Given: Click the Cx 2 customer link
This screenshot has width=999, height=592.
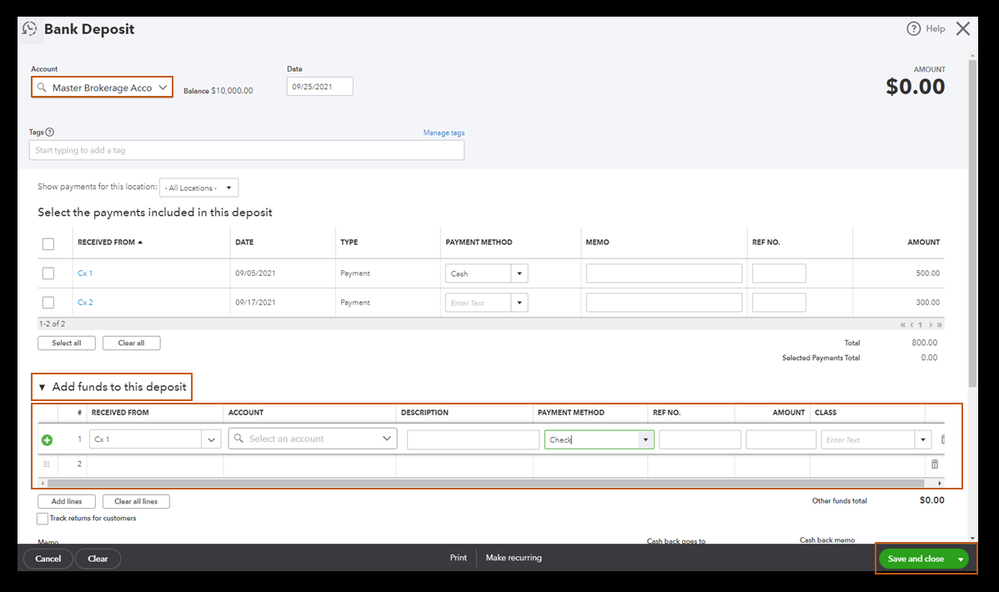Looking at the screenshot, I should 85,302.
